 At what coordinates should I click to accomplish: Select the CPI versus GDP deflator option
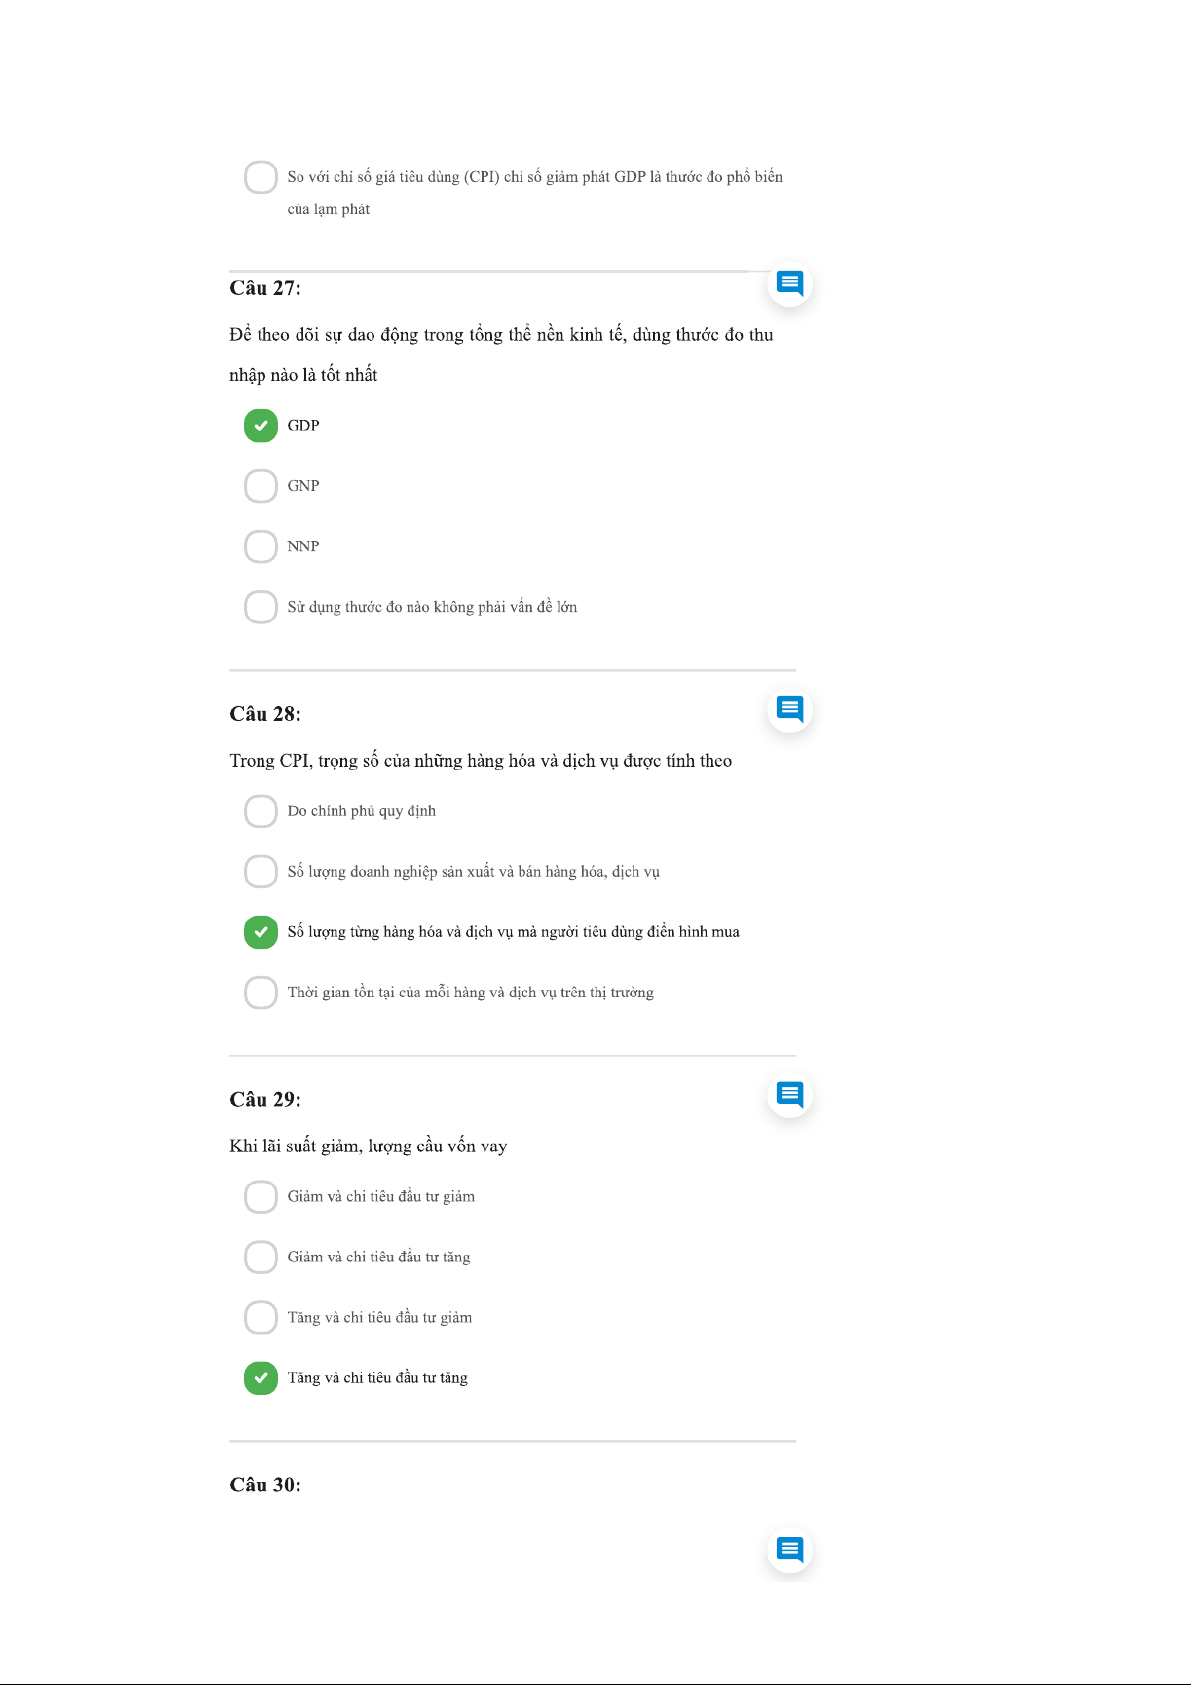tap(261, 177)
